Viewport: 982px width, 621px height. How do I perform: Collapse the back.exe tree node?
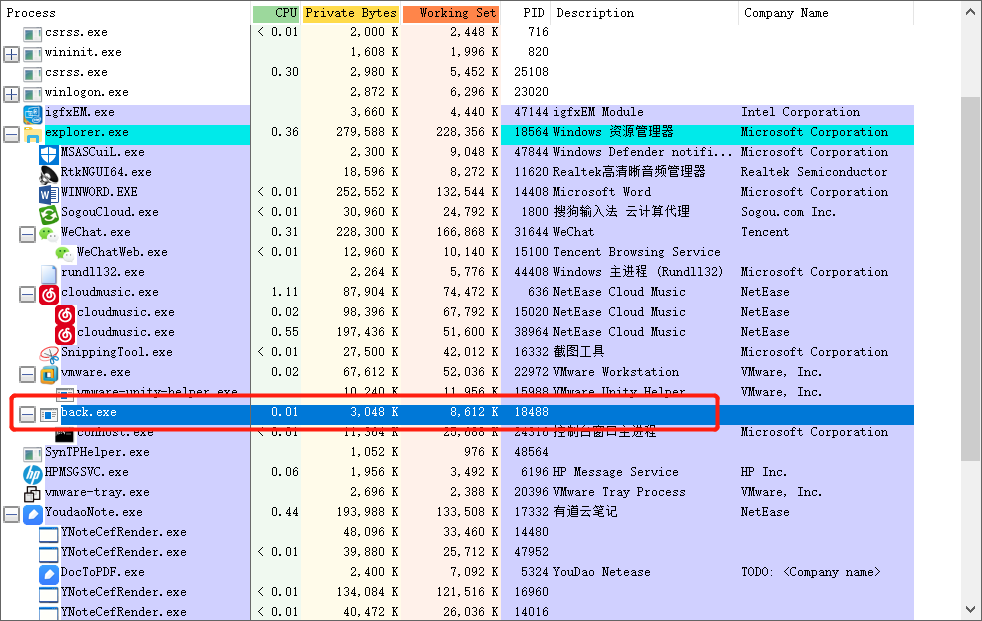[27, 414]
